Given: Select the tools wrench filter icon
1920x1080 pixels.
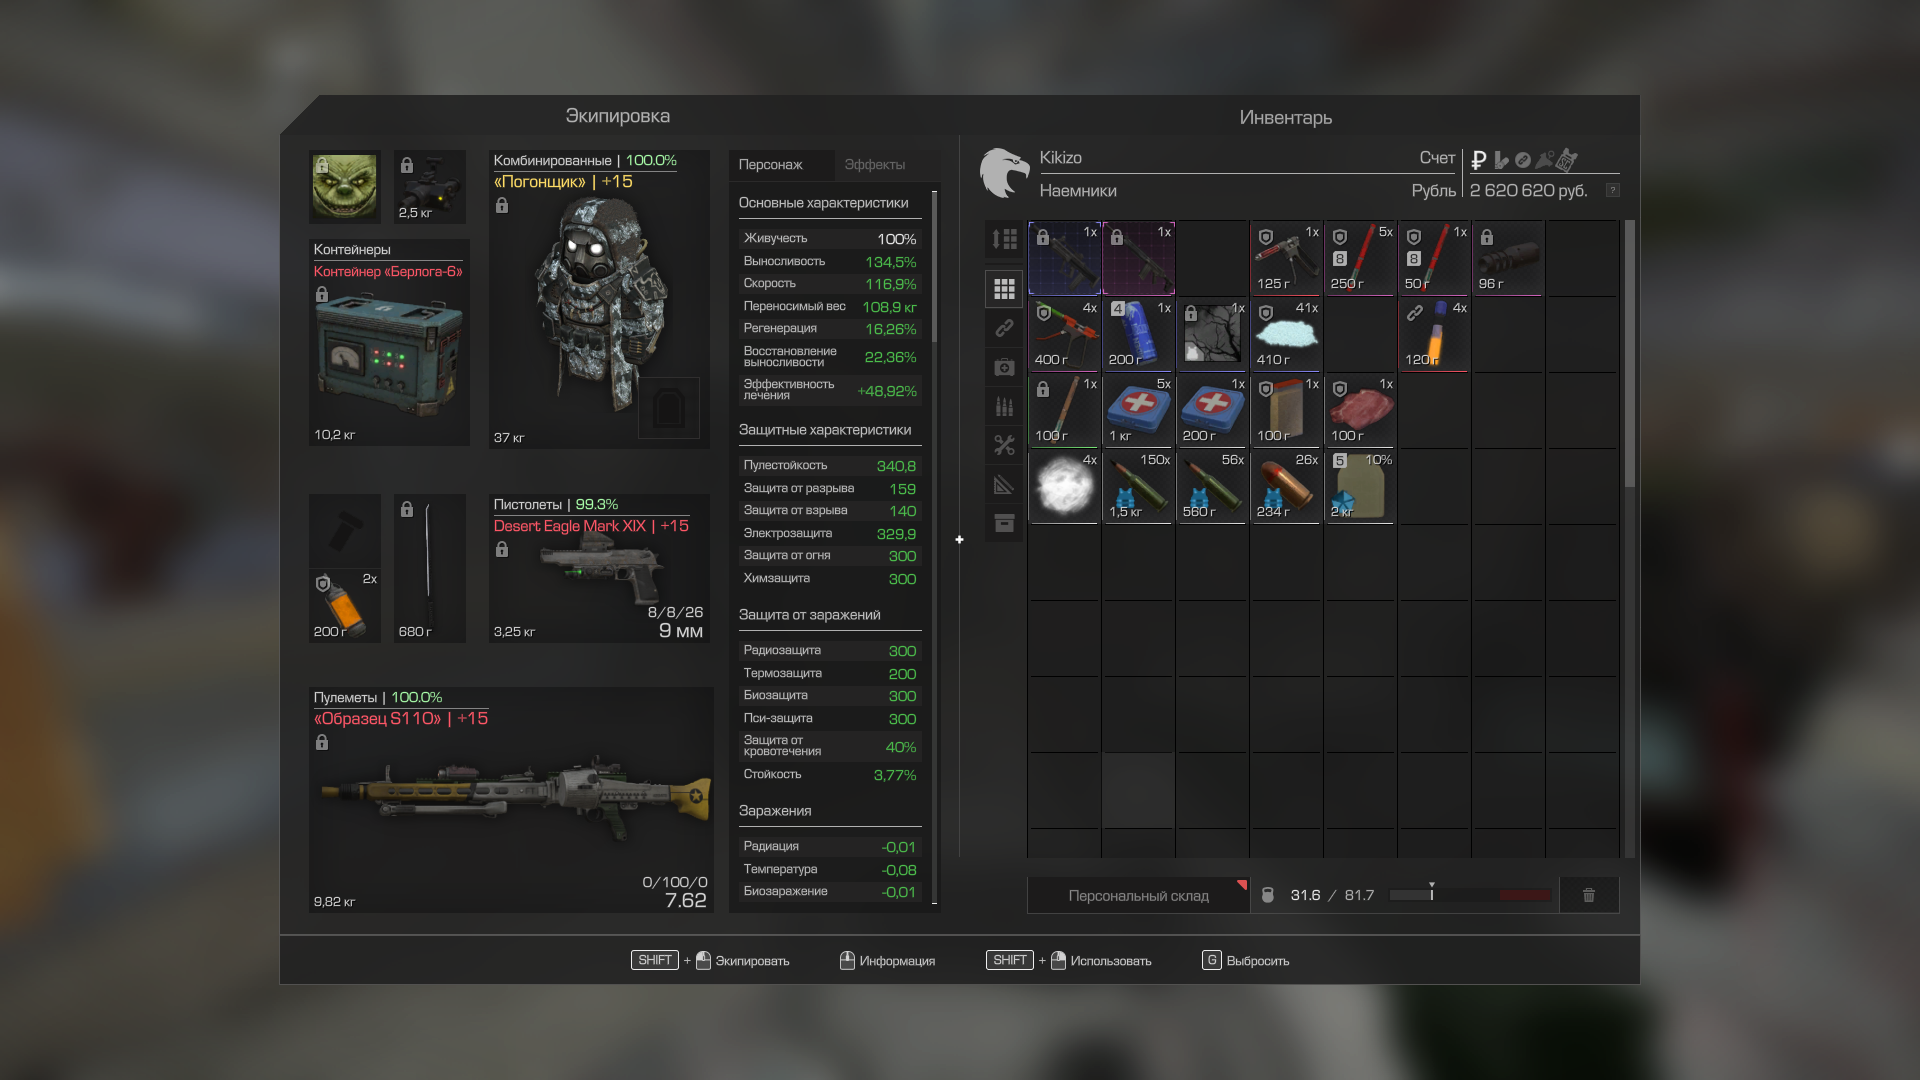Looking at the screenshot, I should coord(1004,445).
